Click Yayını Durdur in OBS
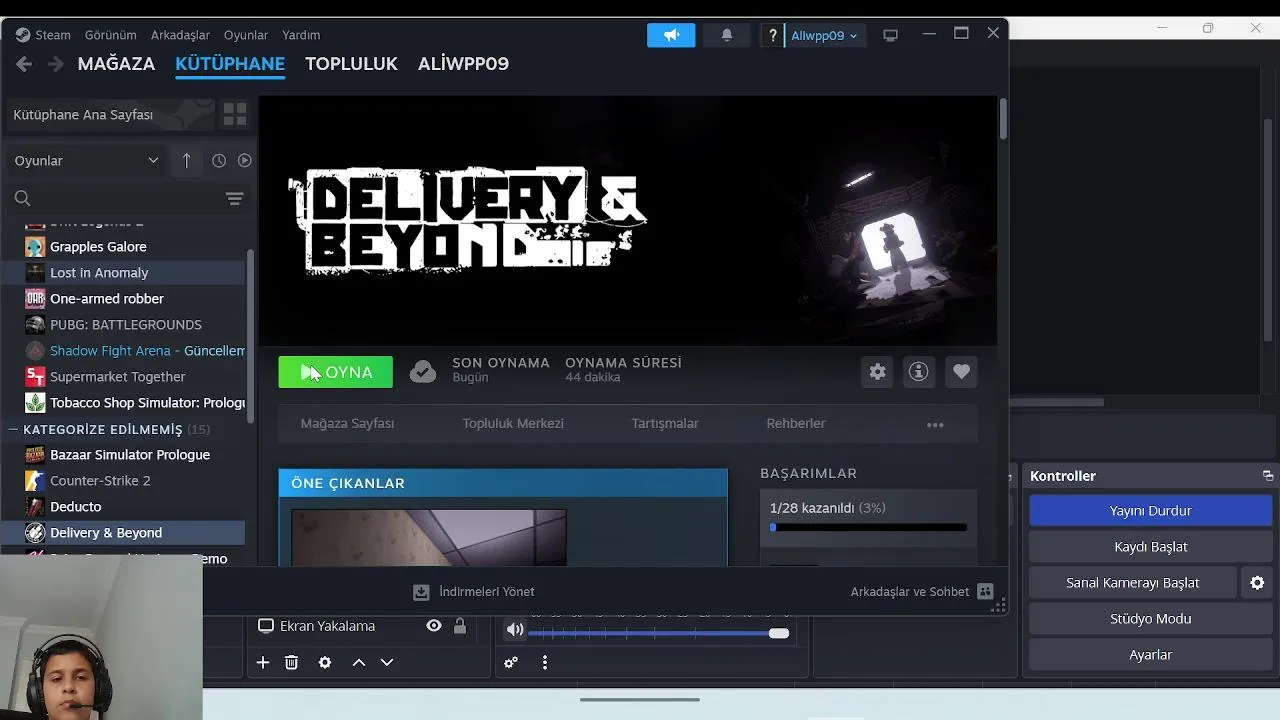The height and width of the screenshot is (720, 1280). click(1150, 510)
